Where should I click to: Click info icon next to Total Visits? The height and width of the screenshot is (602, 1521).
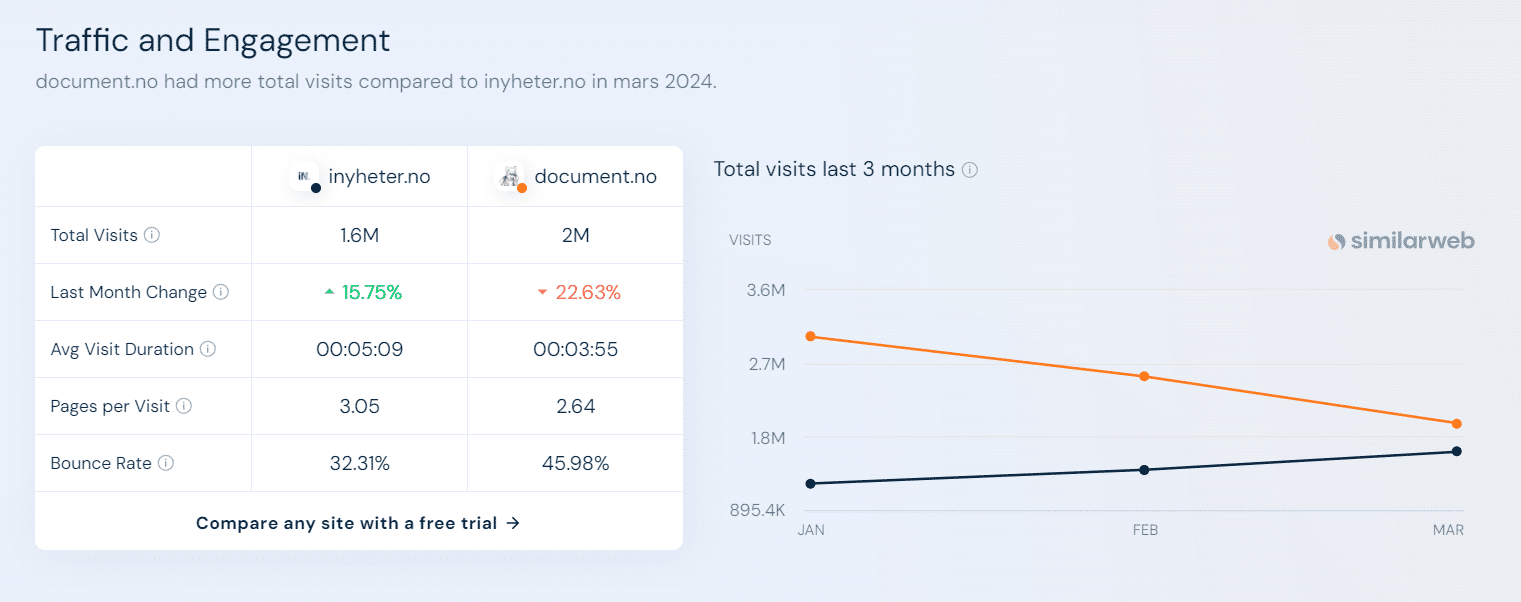click(152, 236)
